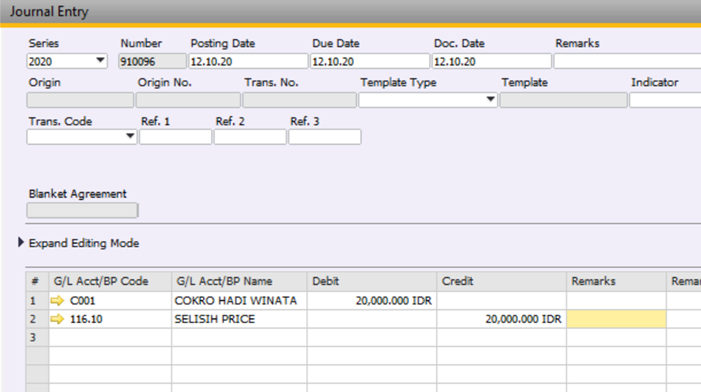This screenshot has height=392, width=701.
Task: Select the G/L Acct/BP Name column header
Action: pyautogui.click(x=239, y=281)
